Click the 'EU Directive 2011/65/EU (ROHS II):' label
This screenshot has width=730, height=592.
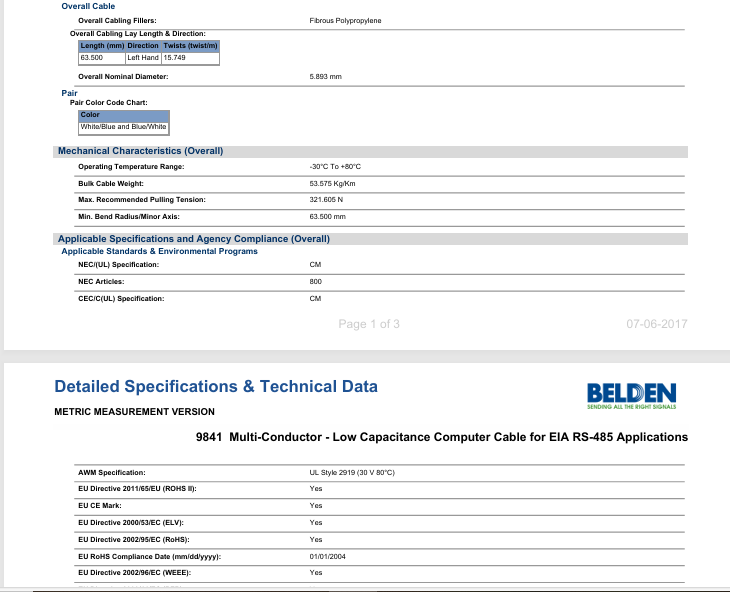coord(137,489)
